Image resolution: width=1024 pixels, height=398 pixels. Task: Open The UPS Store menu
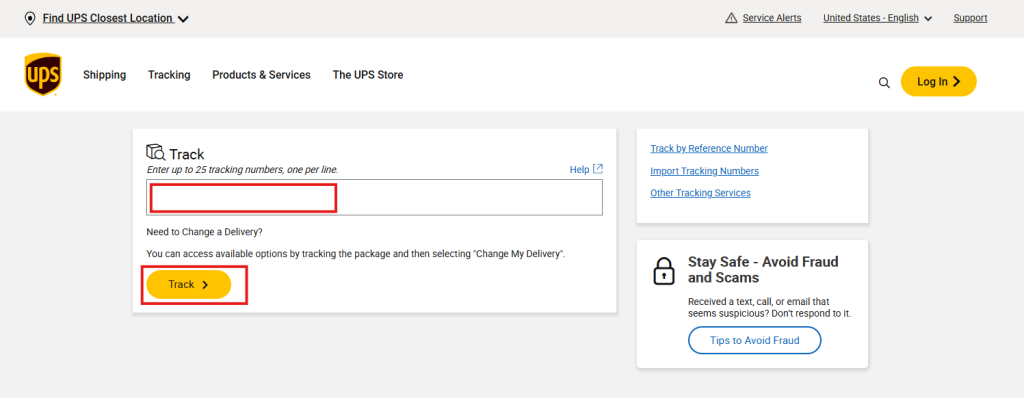(368, 75)
